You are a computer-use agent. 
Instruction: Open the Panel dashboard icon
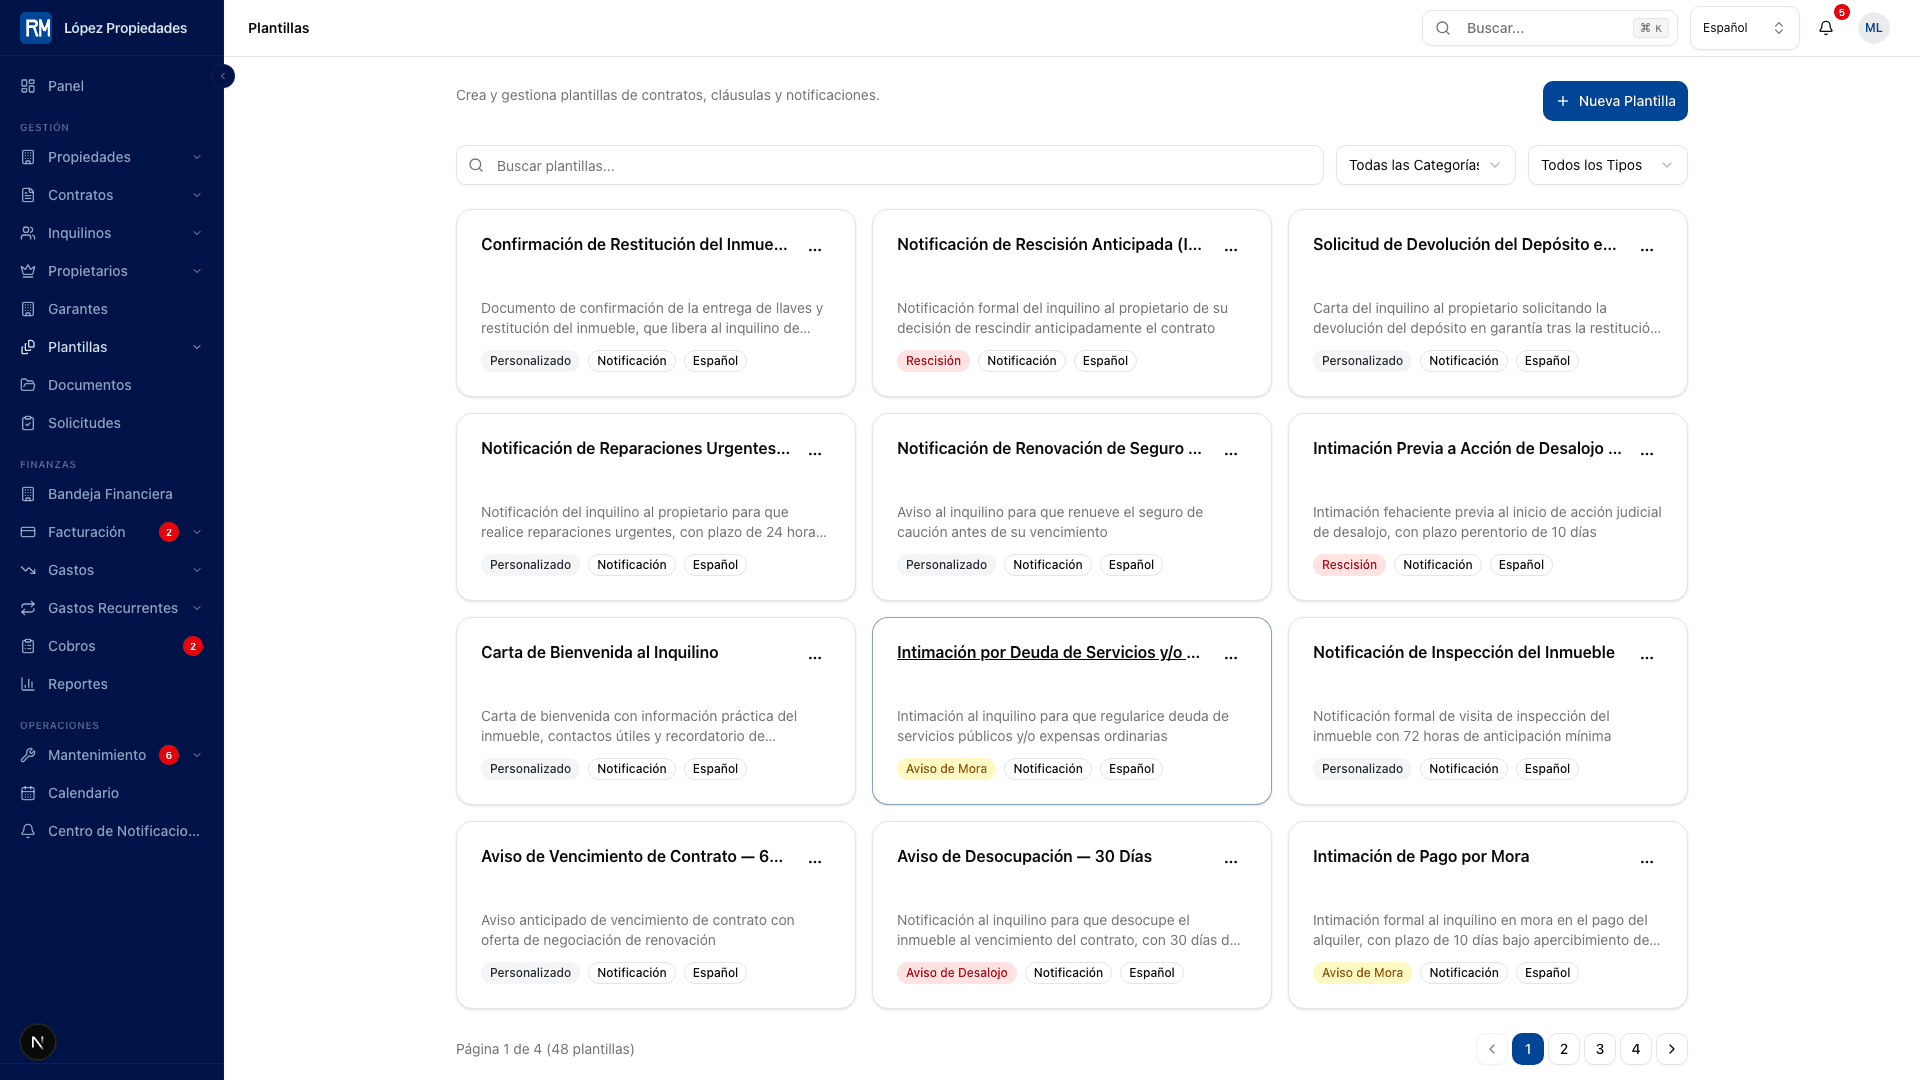(28, 86)
